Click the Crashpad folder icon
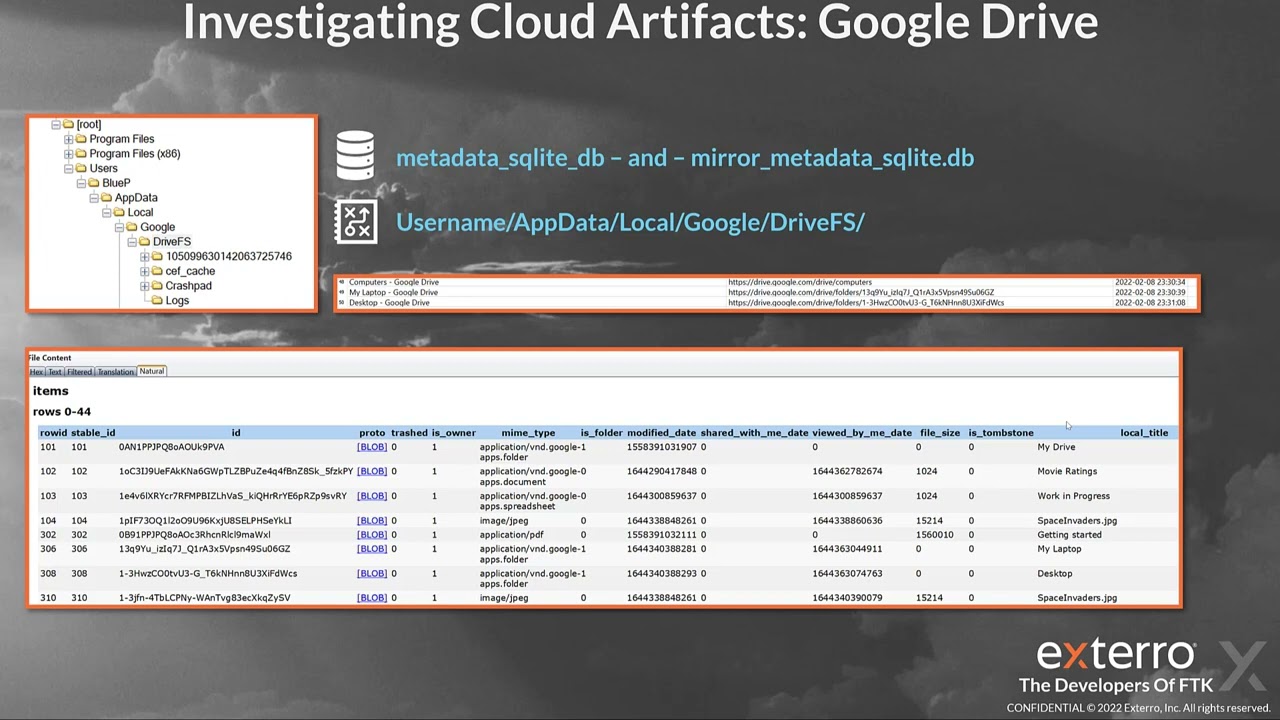The image size is (1280, 720). 157,286
